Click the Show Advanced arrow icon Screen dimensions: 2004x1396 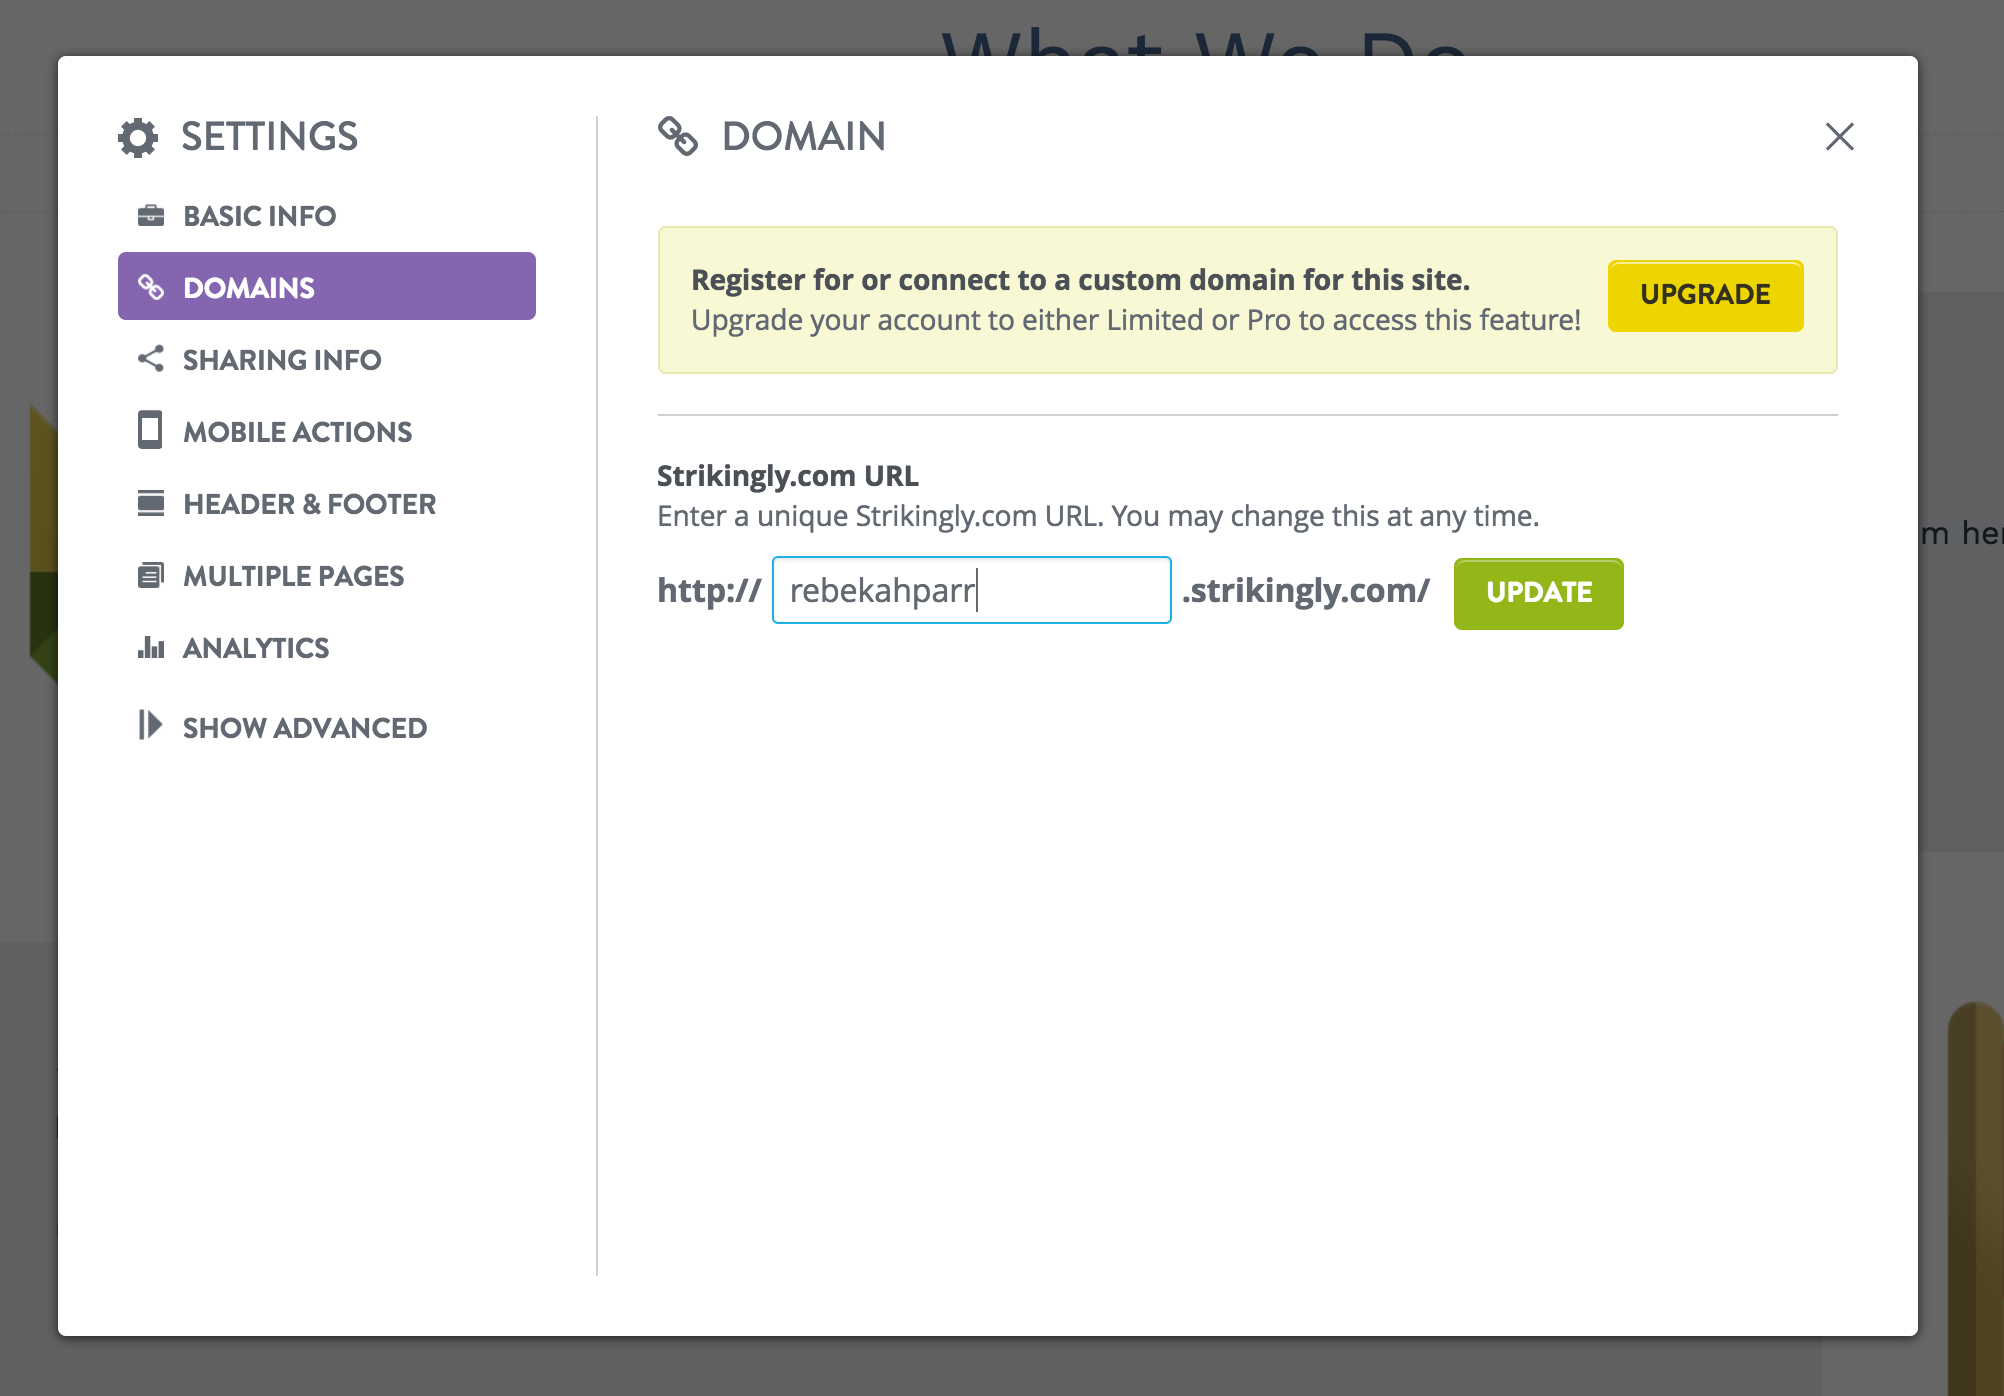(150, 725)
